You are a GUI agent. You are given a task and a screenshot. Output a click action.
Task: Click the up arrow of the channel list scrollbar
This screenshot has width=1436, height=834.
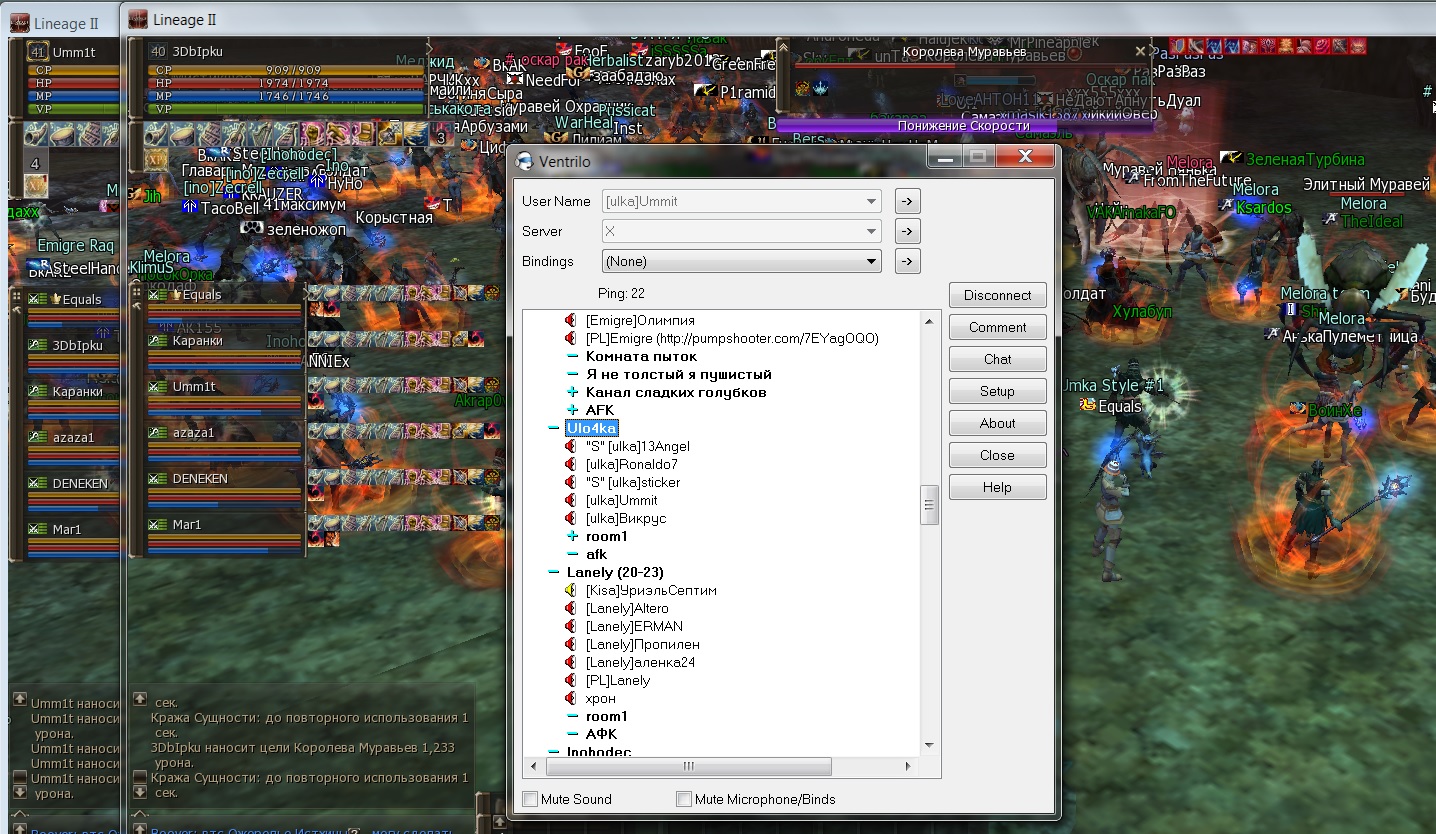tap(929, 322)
